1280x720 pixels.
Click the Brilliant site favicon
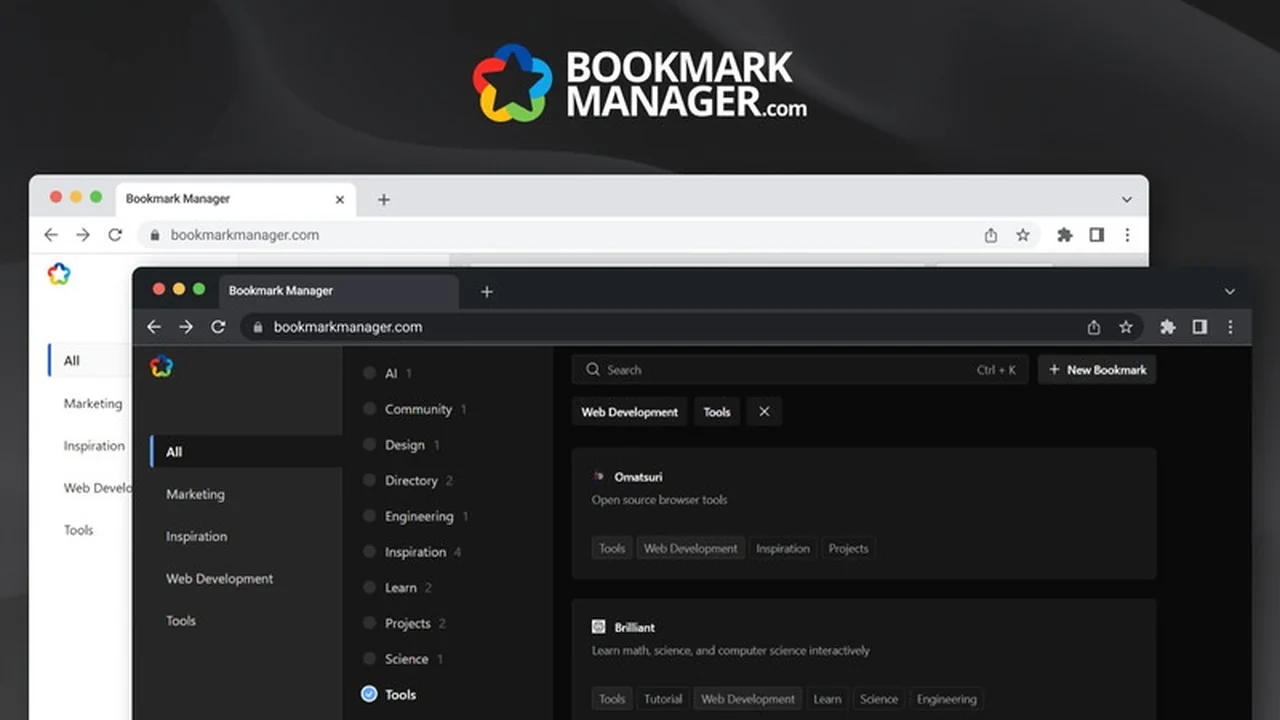(x=599, y=627)
